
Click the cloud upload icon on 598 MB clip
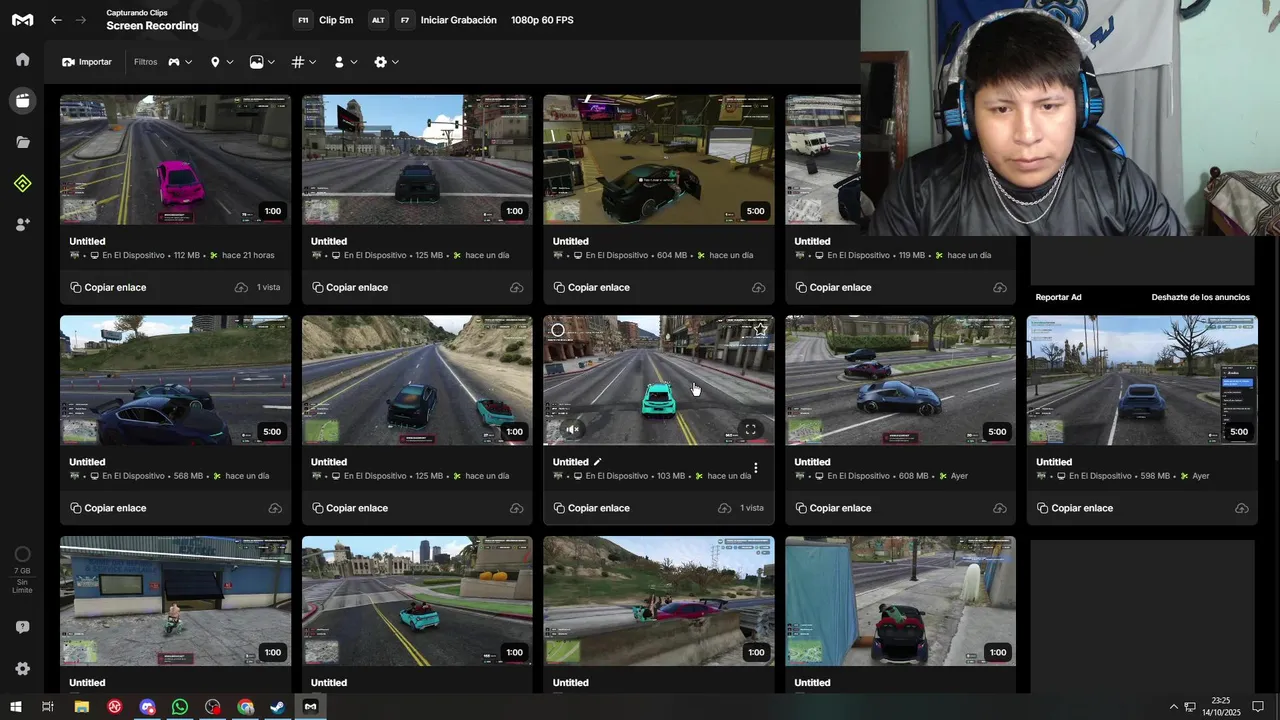tap(1242, 508)
